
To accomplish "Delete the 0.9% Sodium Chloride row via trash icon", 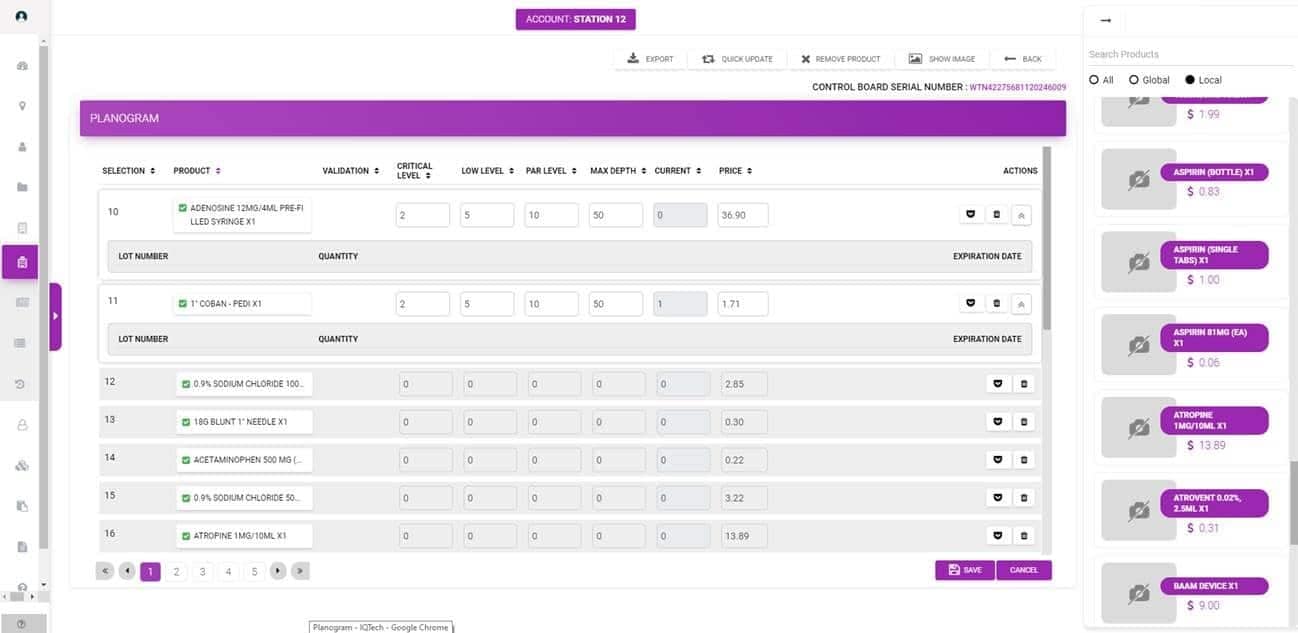I will point(1023,383).
